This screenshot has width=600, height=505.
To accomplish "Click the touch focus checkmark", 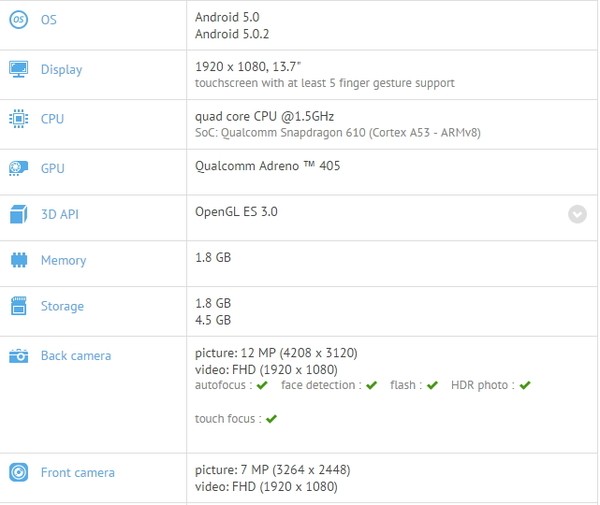I will (271, 419).
